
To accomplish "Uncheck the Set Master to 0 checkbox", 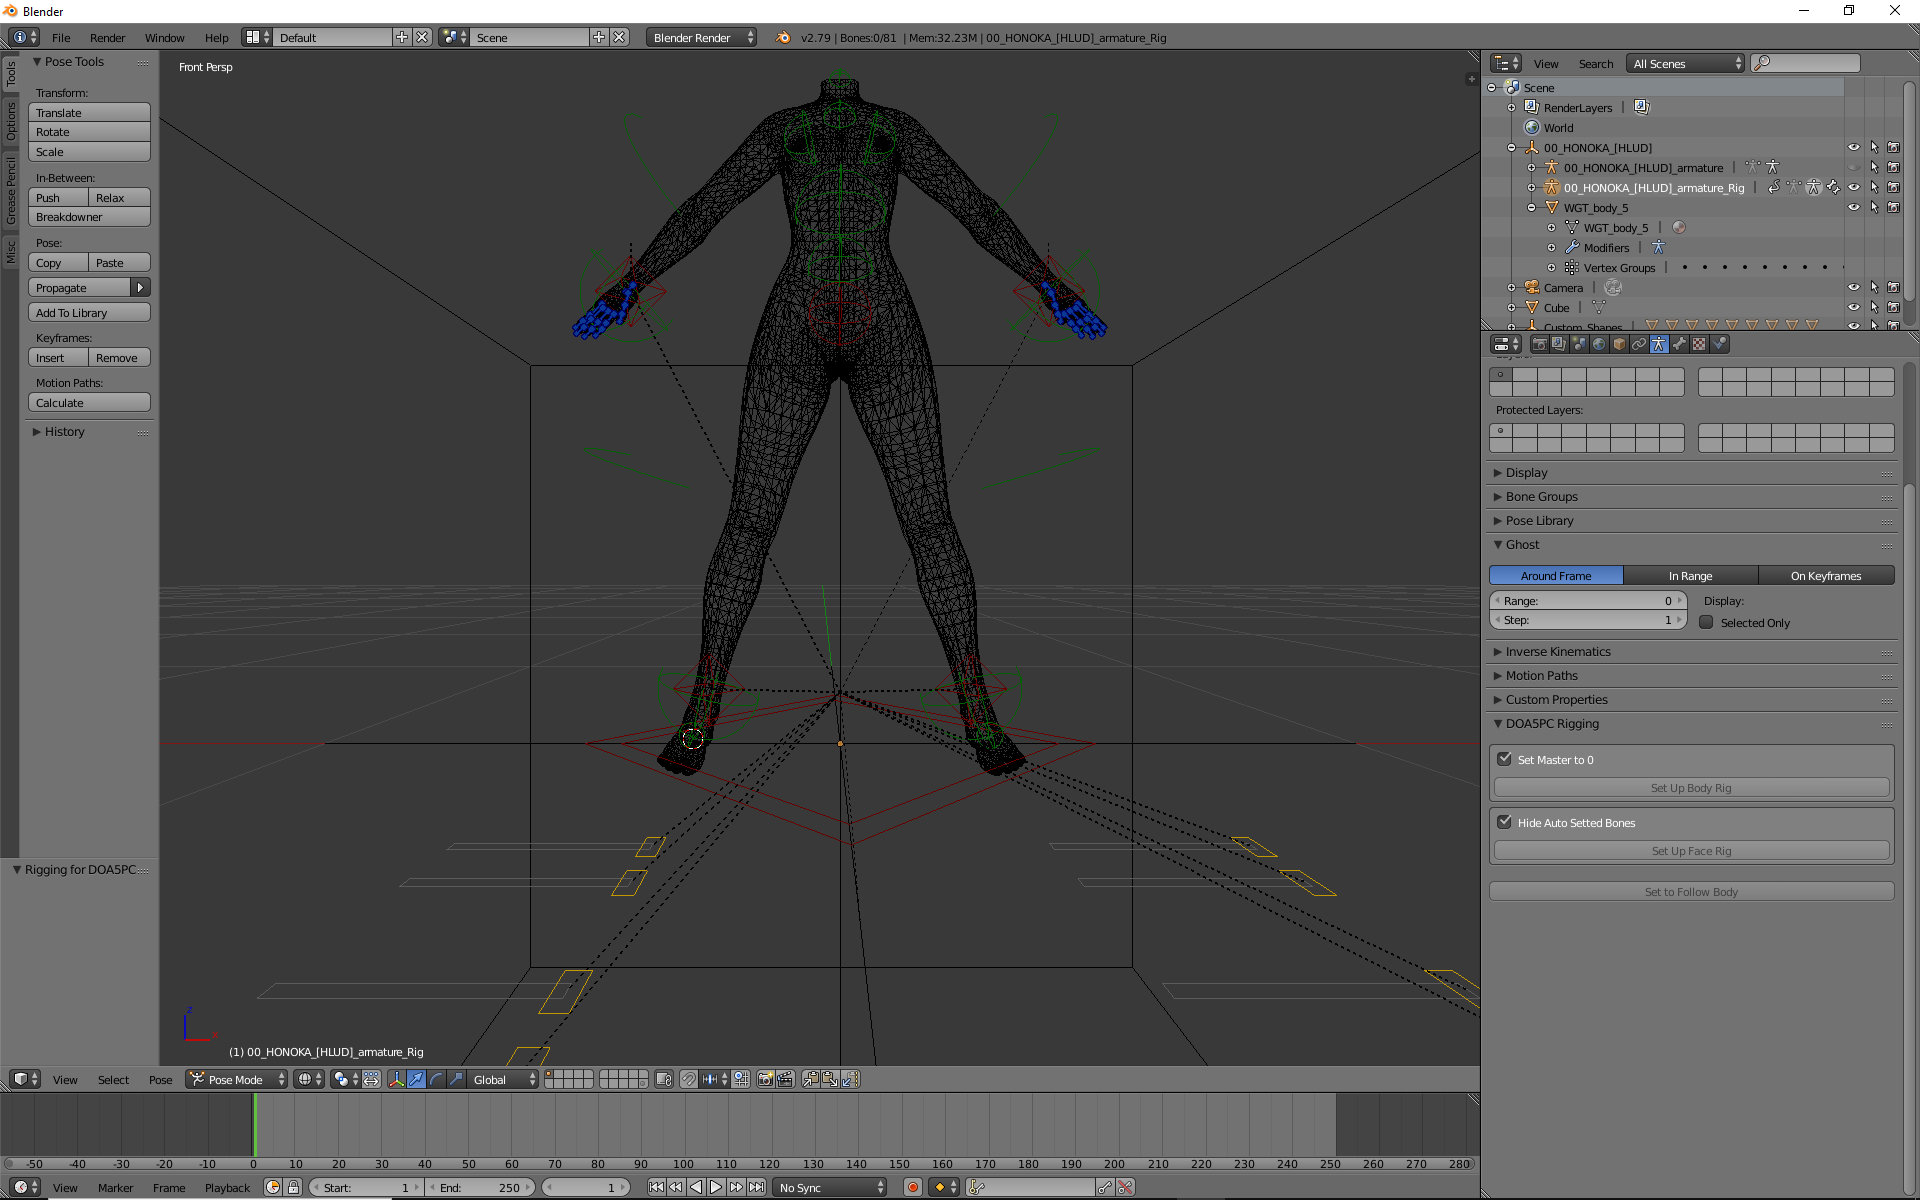I will click(x=1504, y=759).
